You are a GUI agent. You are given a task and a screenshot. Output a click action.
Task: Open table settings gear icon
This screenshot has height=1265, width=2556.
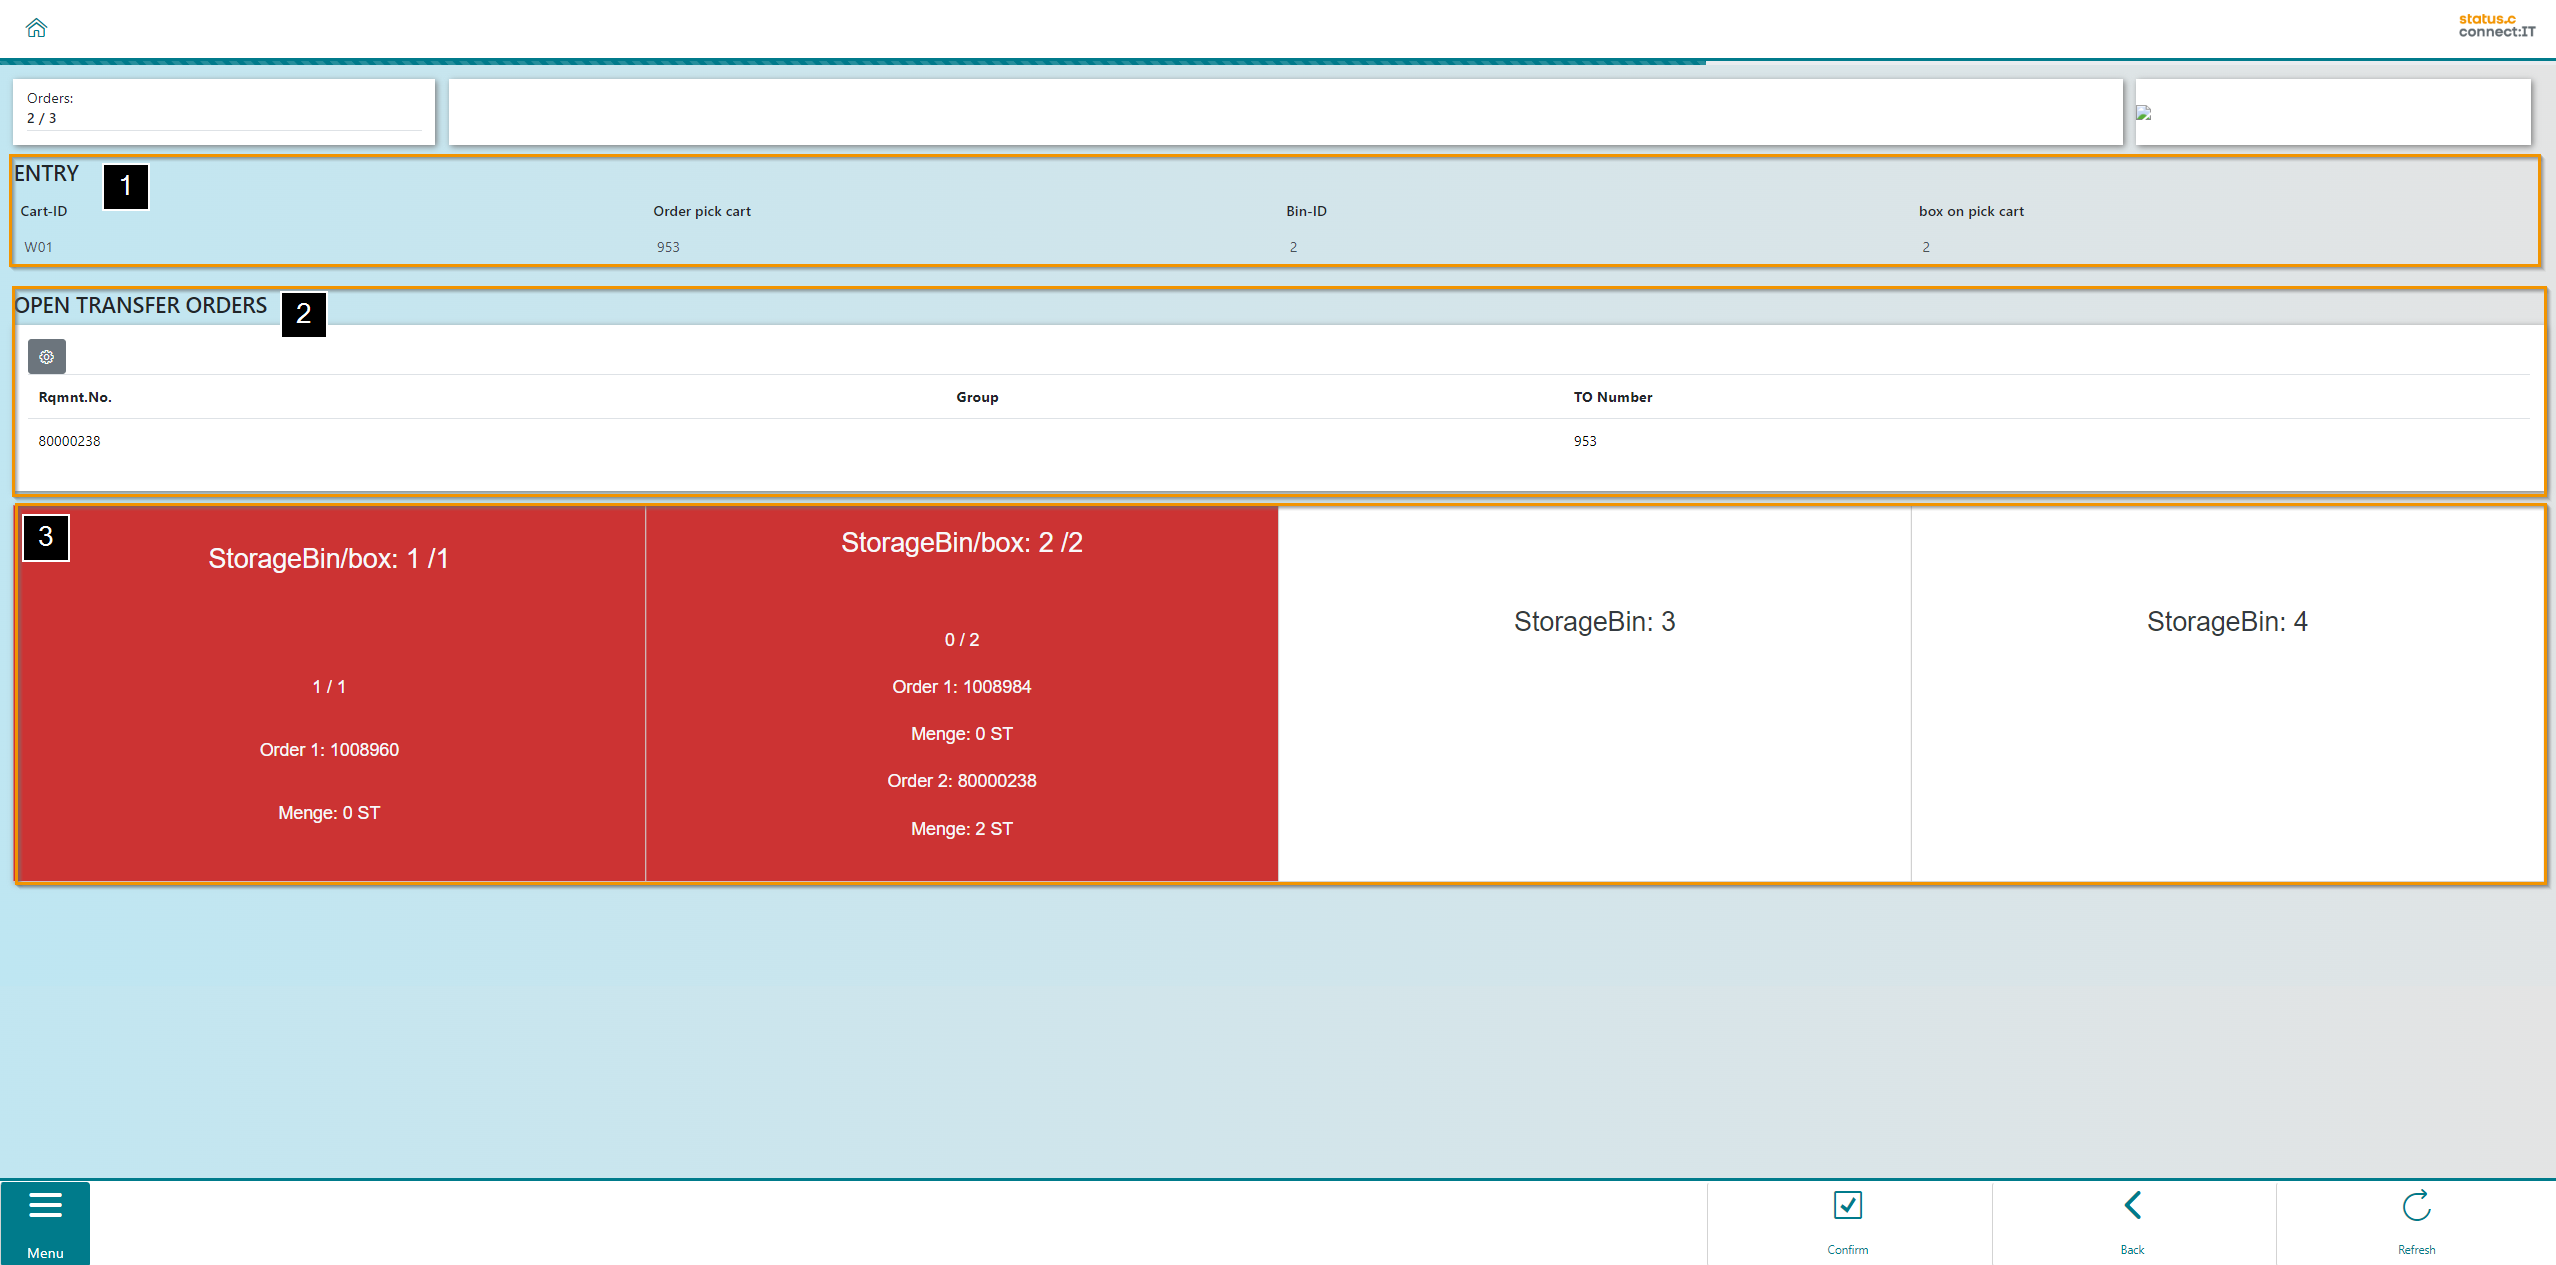pos(46,357)
